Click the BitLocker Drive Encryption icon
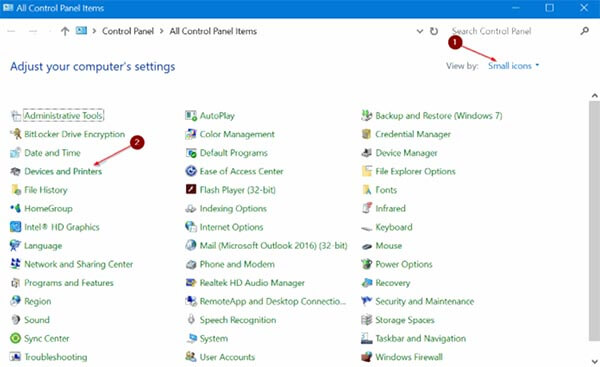The image size is (600, 367). [x=15, y=134]
